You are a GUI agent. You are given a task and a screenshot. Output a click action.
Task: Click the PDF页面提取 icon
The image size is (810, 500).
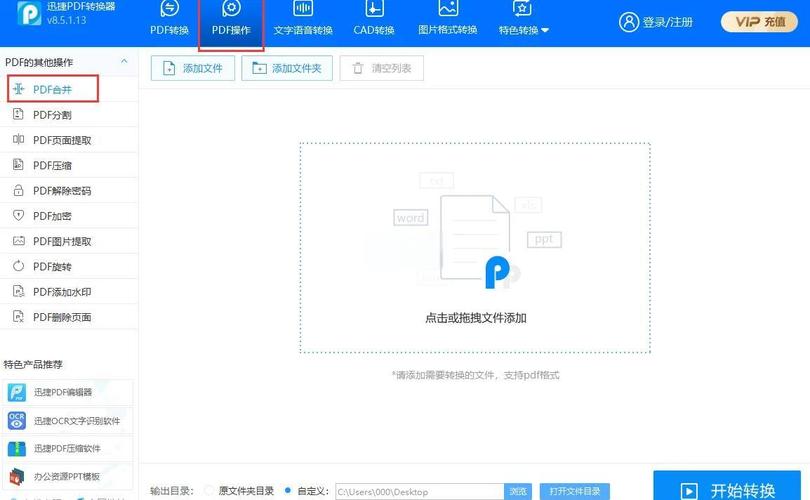(19, 139)
